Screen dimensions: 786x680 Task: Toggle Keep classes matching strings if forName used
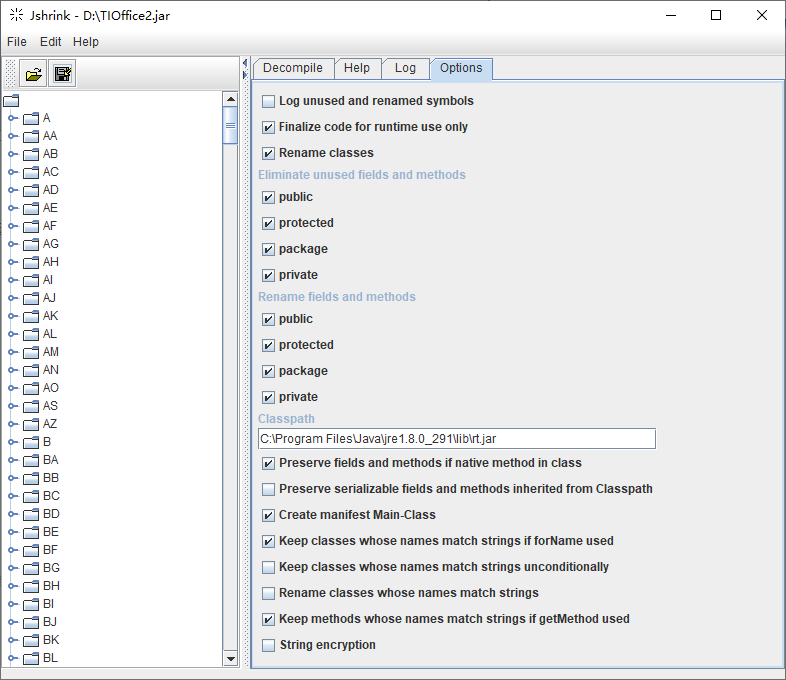coord(268,542)
